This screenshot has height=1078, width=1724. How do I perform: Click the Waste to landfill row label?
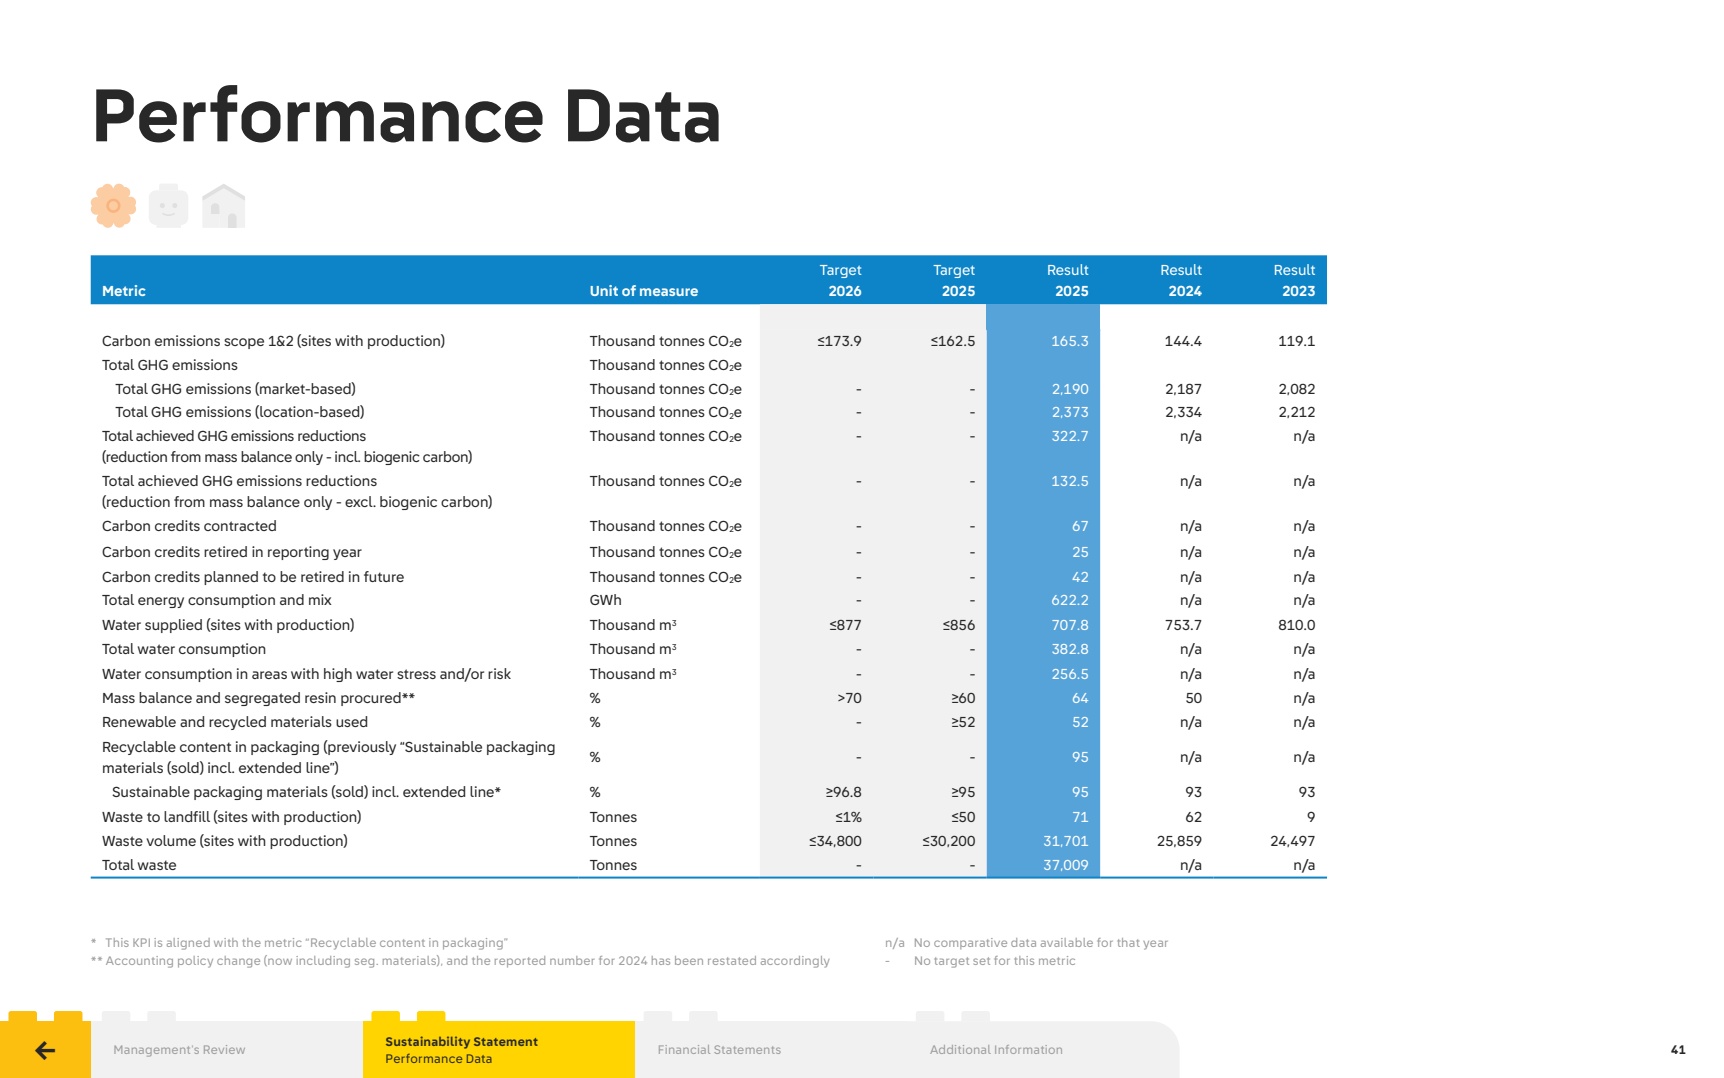click(x=231, y=816)
